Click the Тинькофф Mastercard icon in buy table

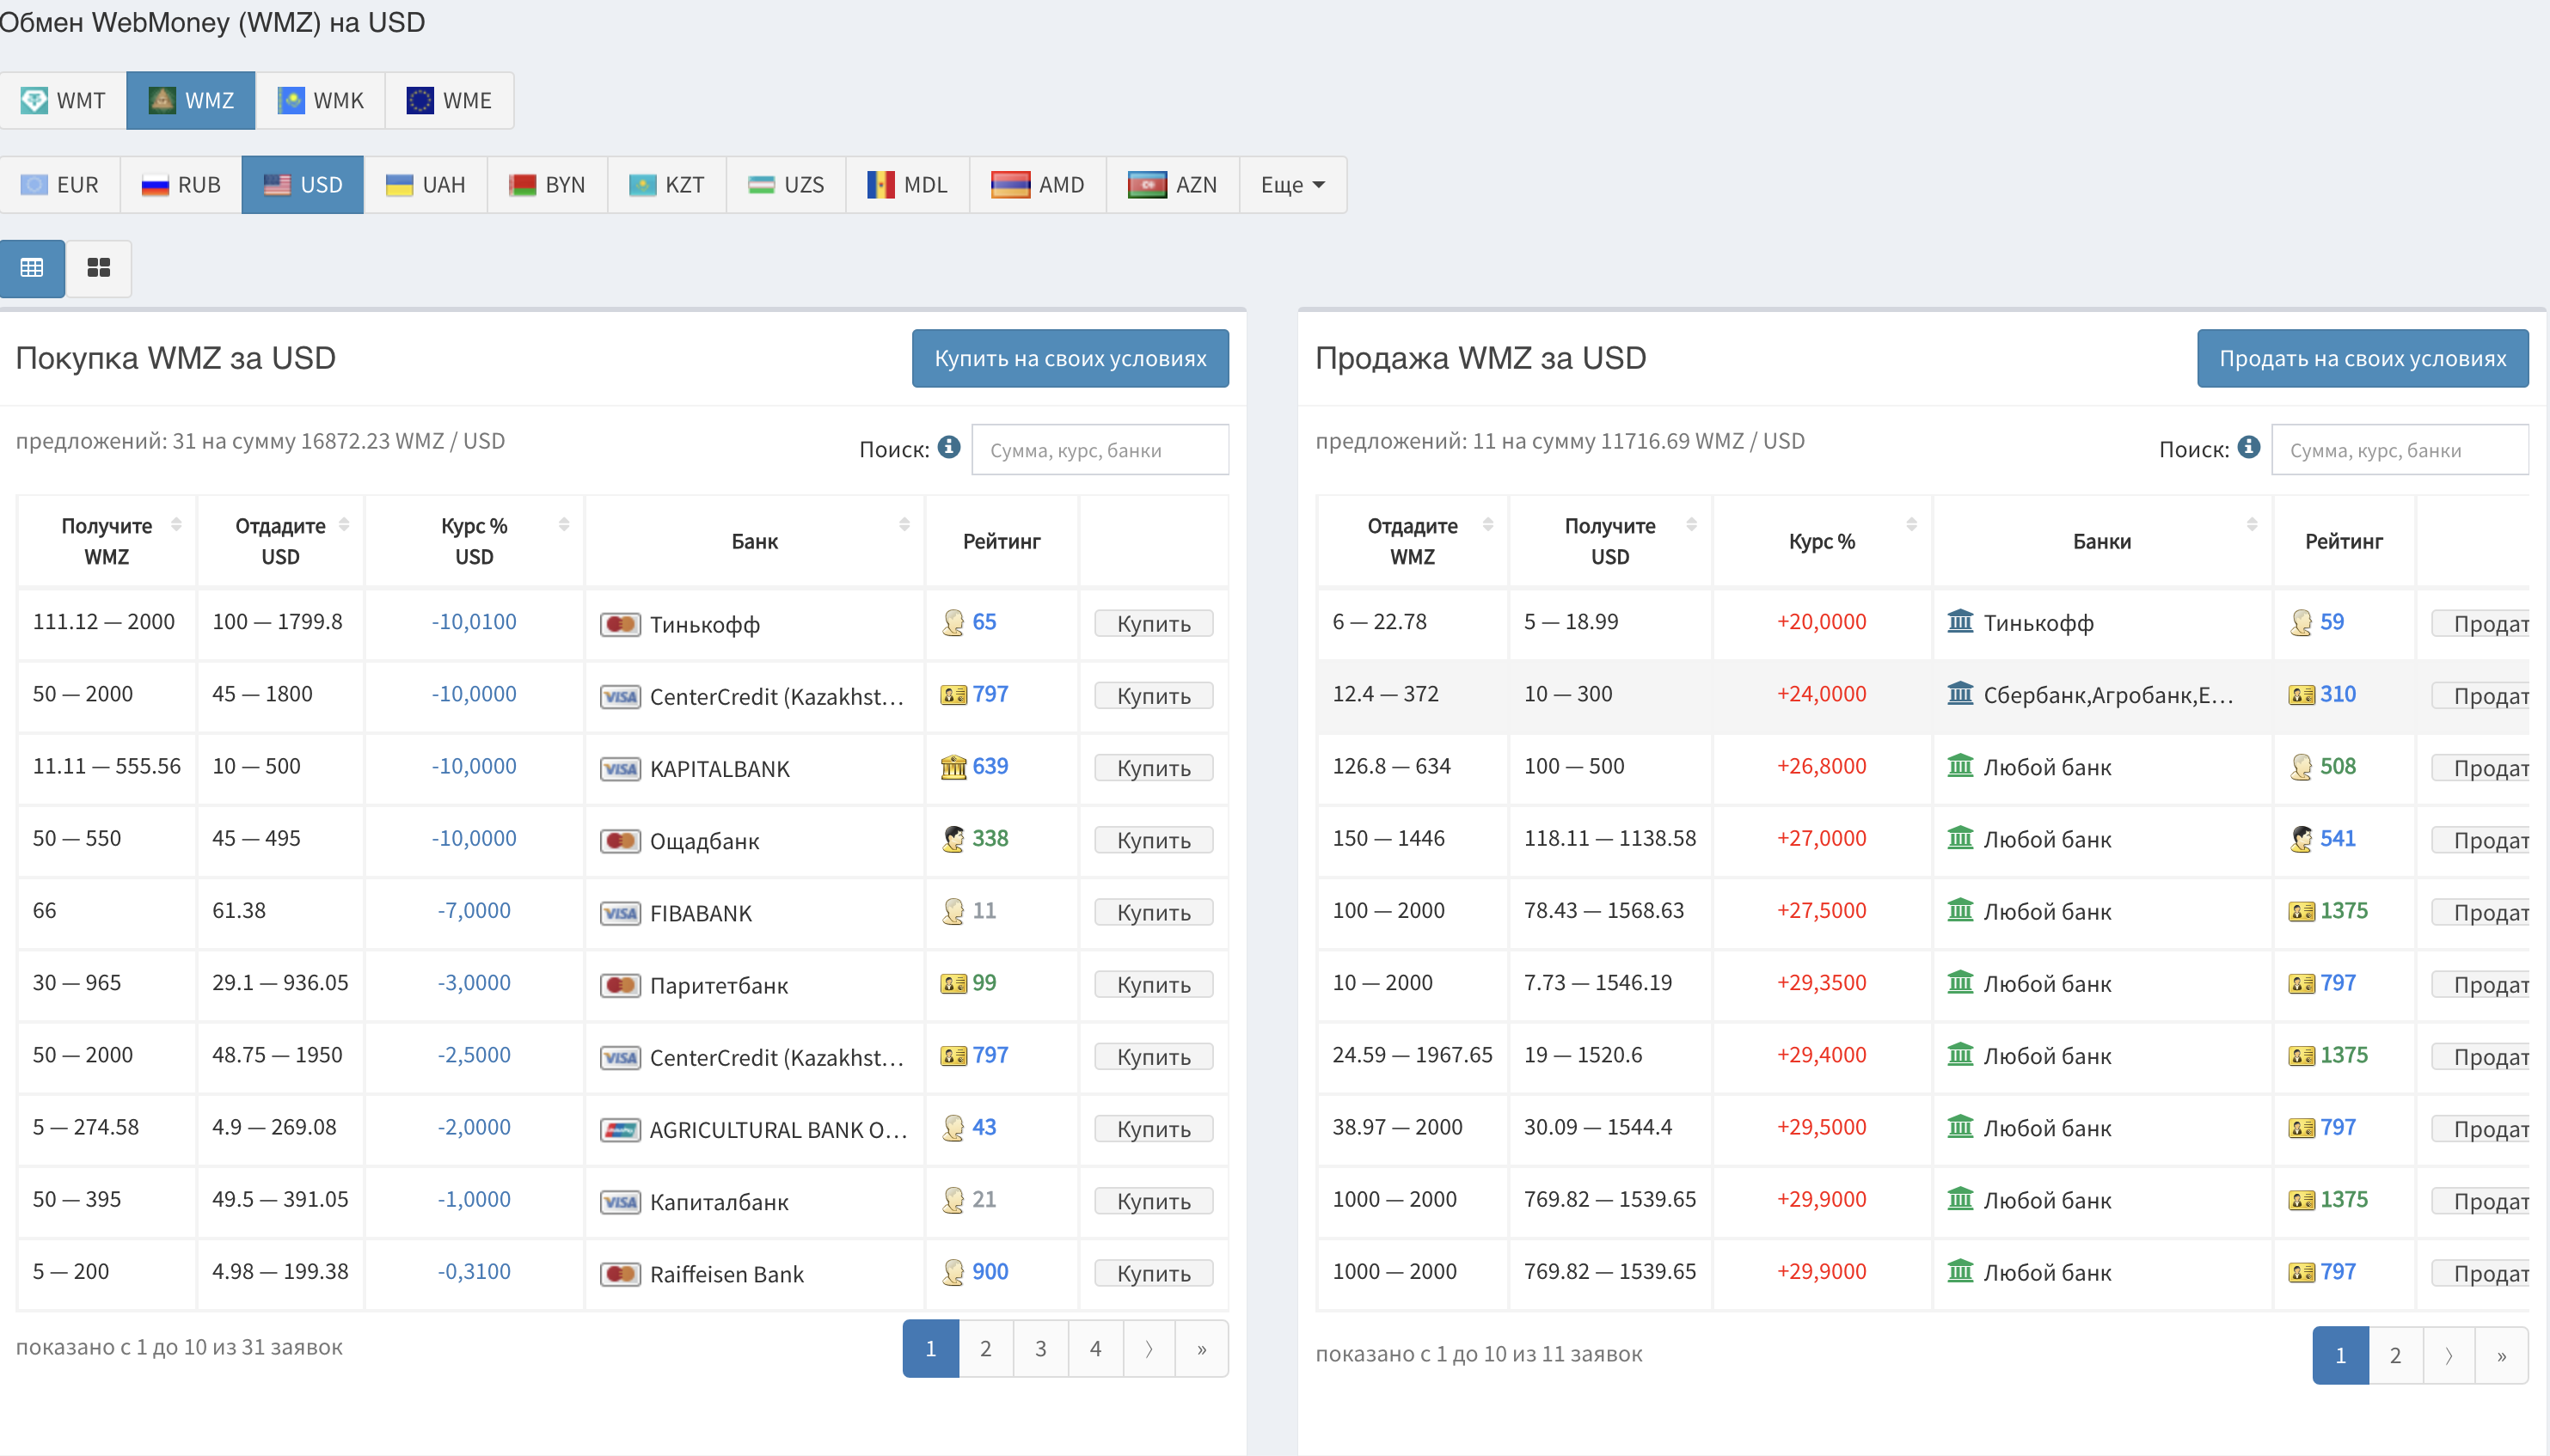click(x=620, y=624)
